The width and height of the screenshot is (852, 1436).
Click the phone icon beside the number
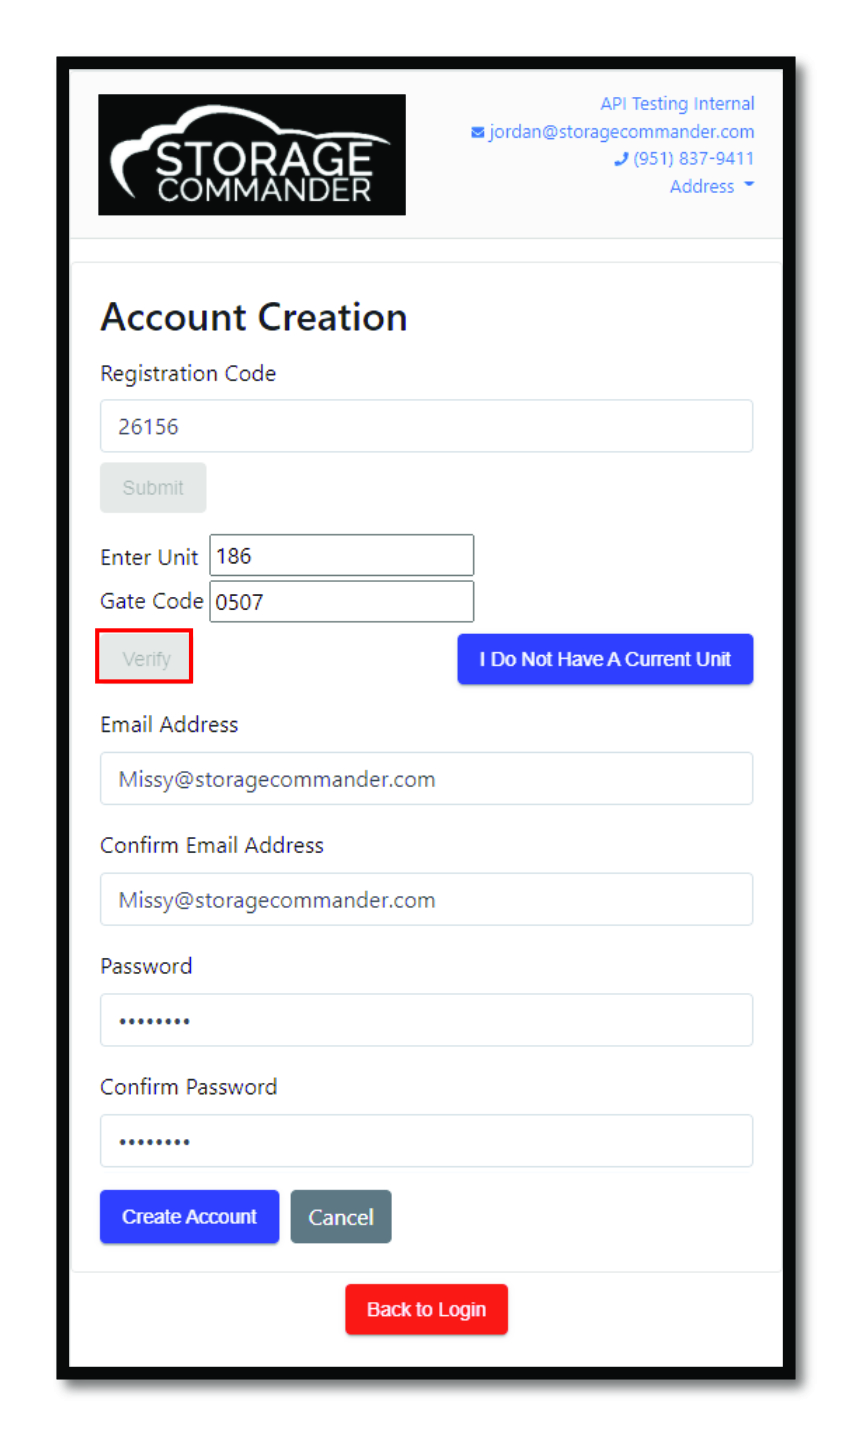coord(621,159)
